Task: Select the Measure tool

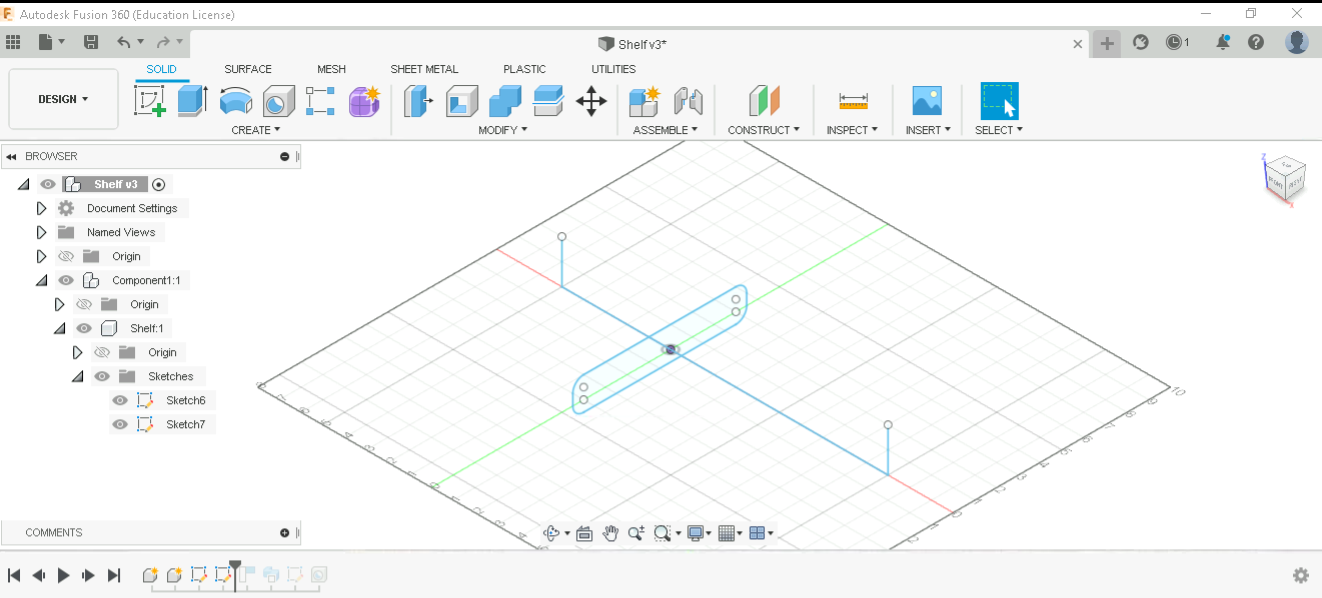Action: [853, 101]
